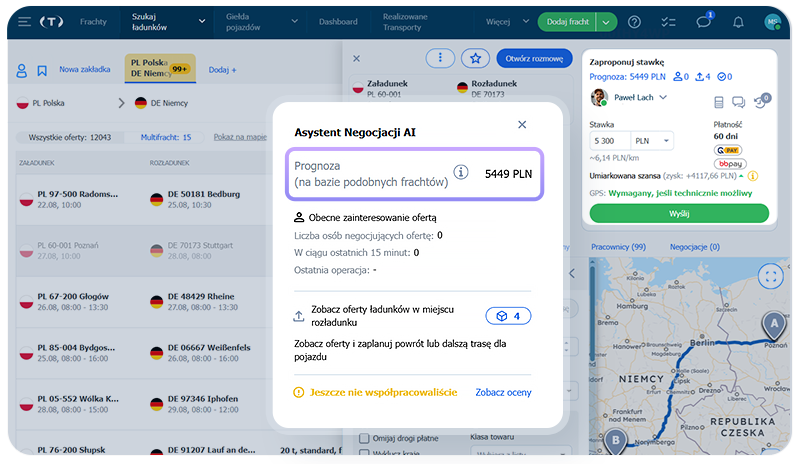Expand the Giełda pojazdów dropdown
The image size is (800, 464).
tap(294, 21)
